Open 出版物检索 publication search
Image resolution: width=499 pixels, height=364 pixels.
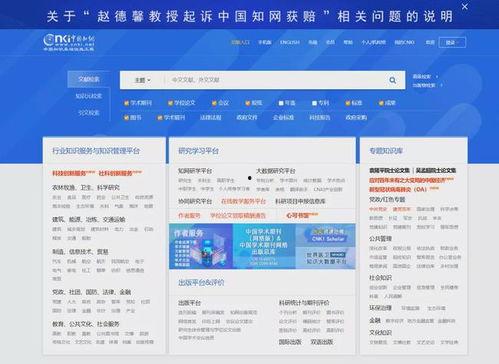[424, 85]
